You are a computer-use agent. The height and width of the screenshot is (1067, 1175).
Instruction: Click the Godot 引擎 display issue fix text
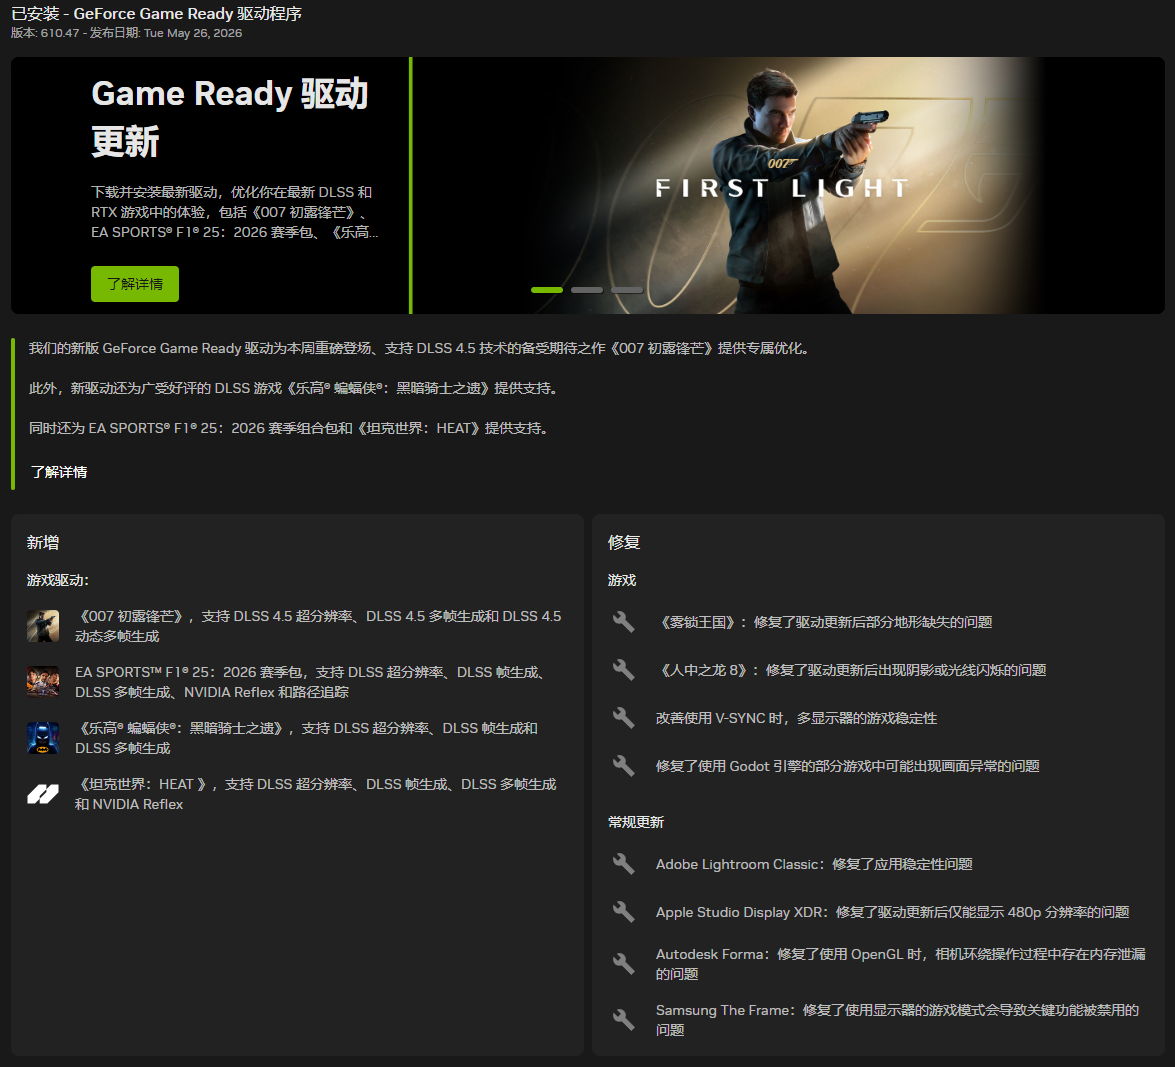[848, 766]
